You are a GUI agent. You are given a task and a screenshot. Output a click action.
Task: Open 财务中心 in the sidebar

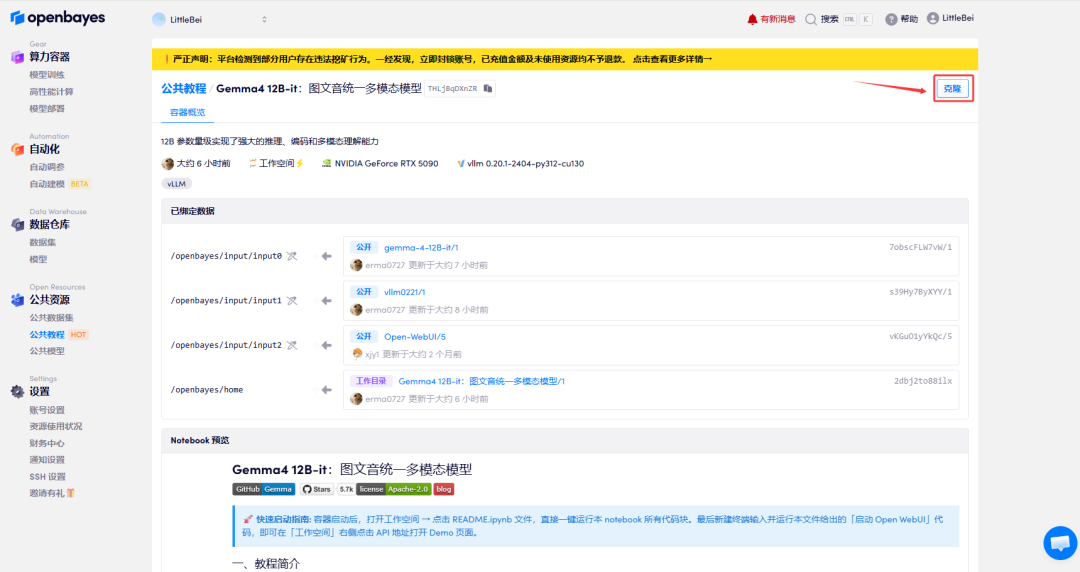47,443
